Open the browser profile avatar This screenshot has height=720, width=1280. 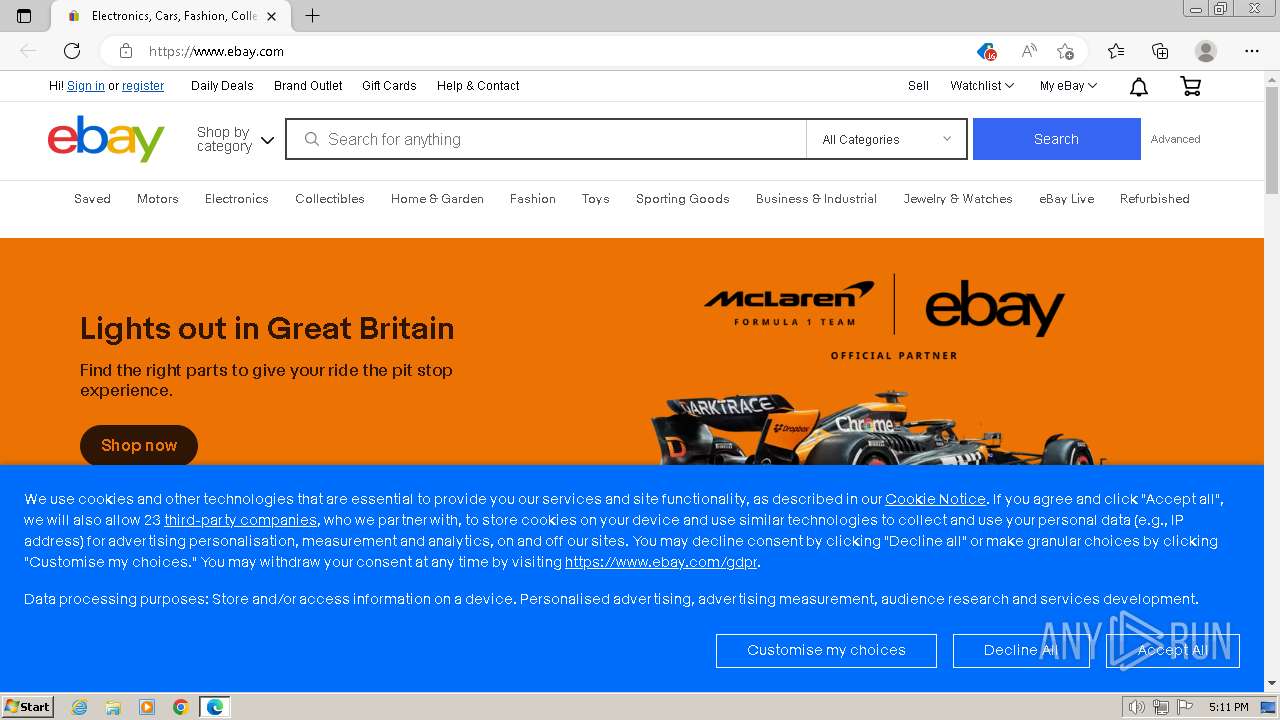point(1206,51)
